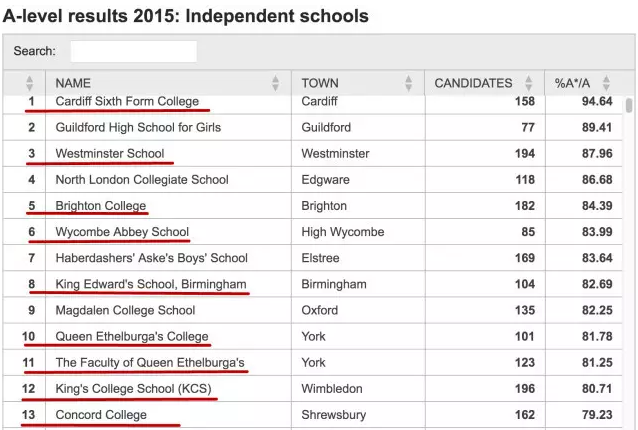Click Brighton College in the table
This screenshot has width=638, height=430.
(101, 206)
